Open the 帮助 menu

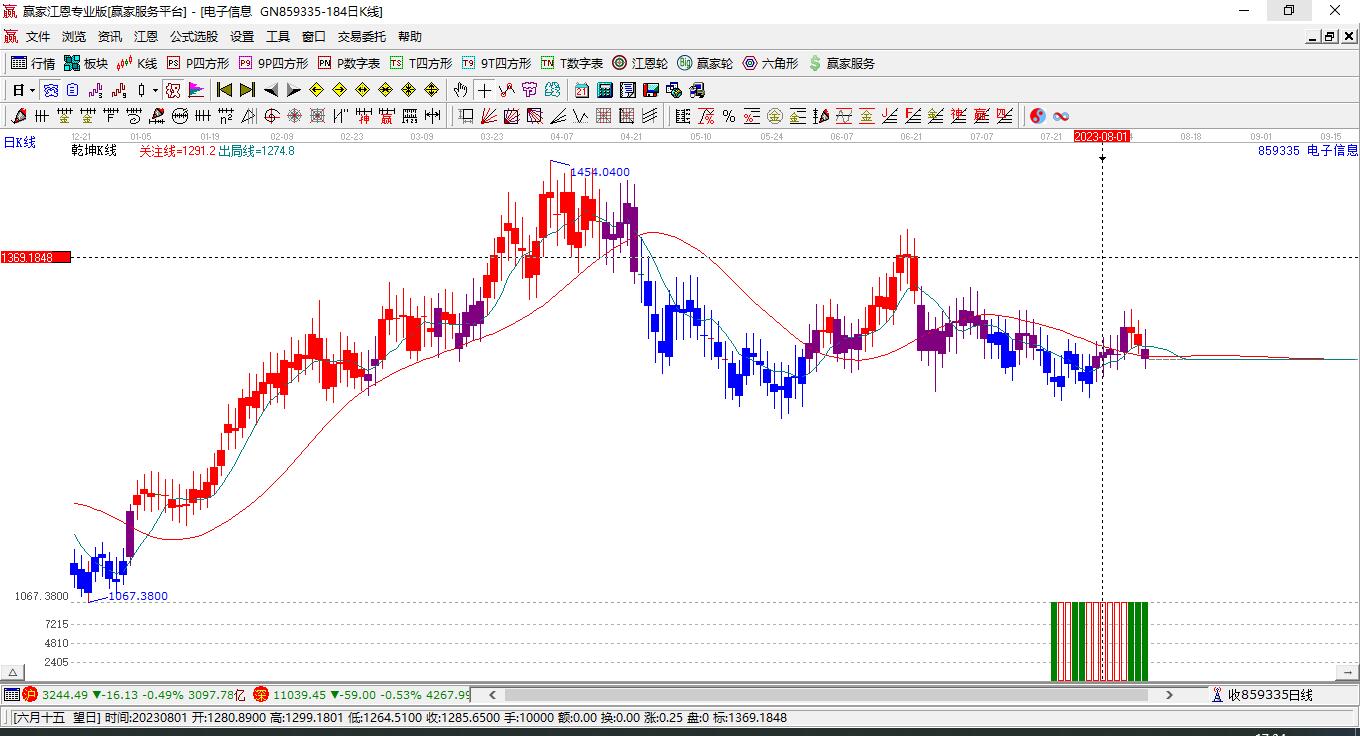pos(410,36)
